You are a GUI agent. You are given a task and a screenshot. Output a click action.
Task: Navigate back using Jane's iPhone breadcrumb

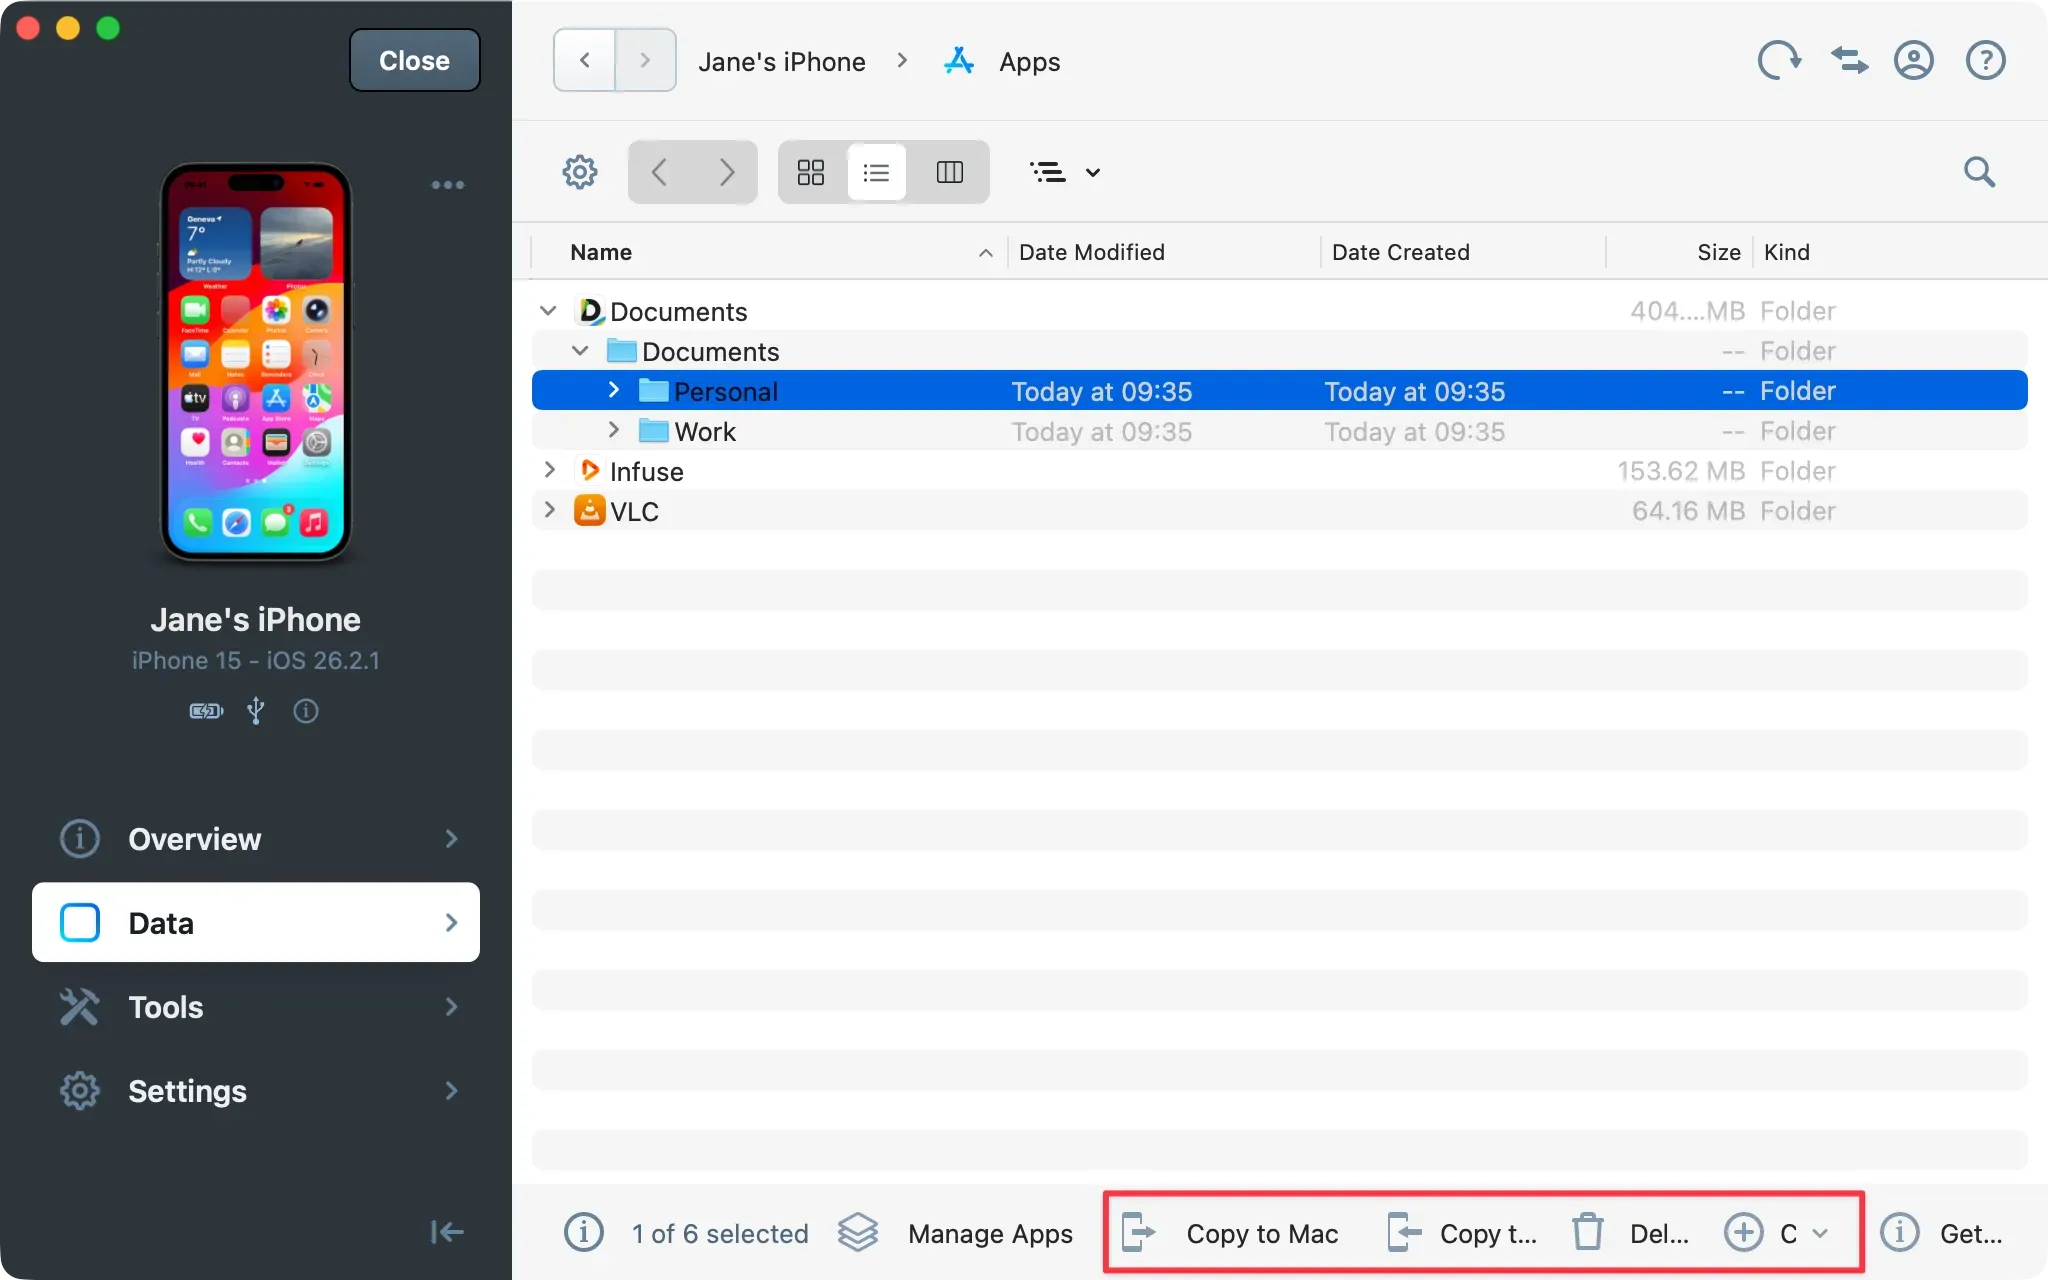(781, 60)
